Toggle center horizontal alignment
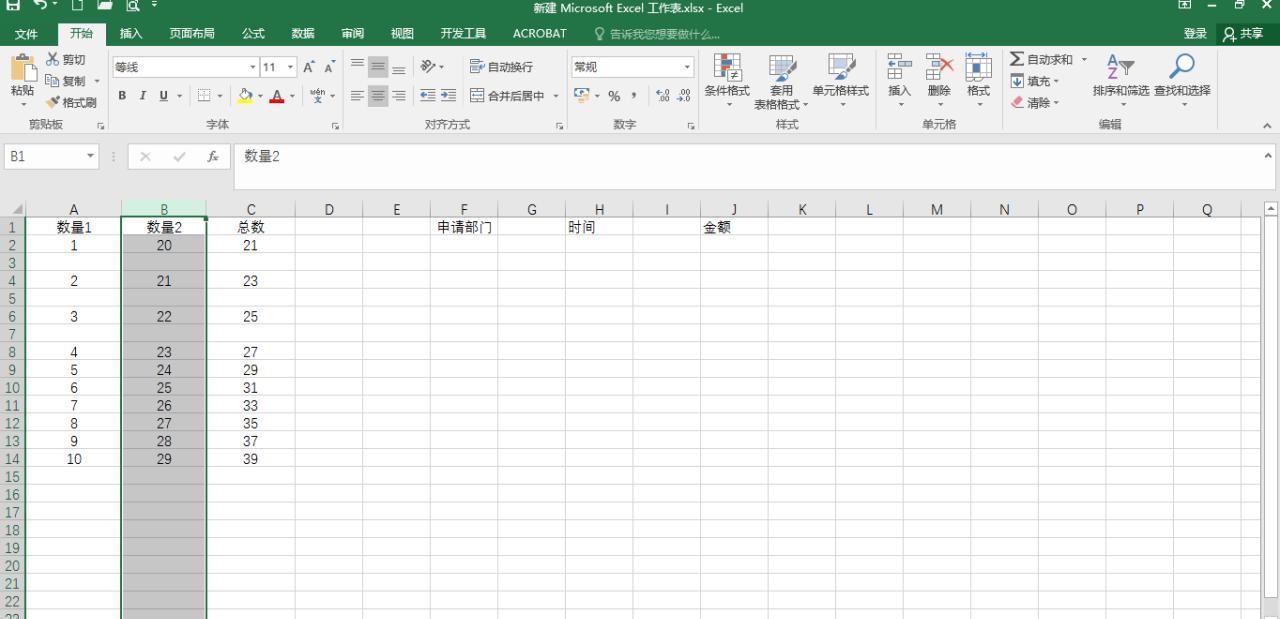Image resolution: width=1280 pixels, height=619 pixels. tap(377, 96)
